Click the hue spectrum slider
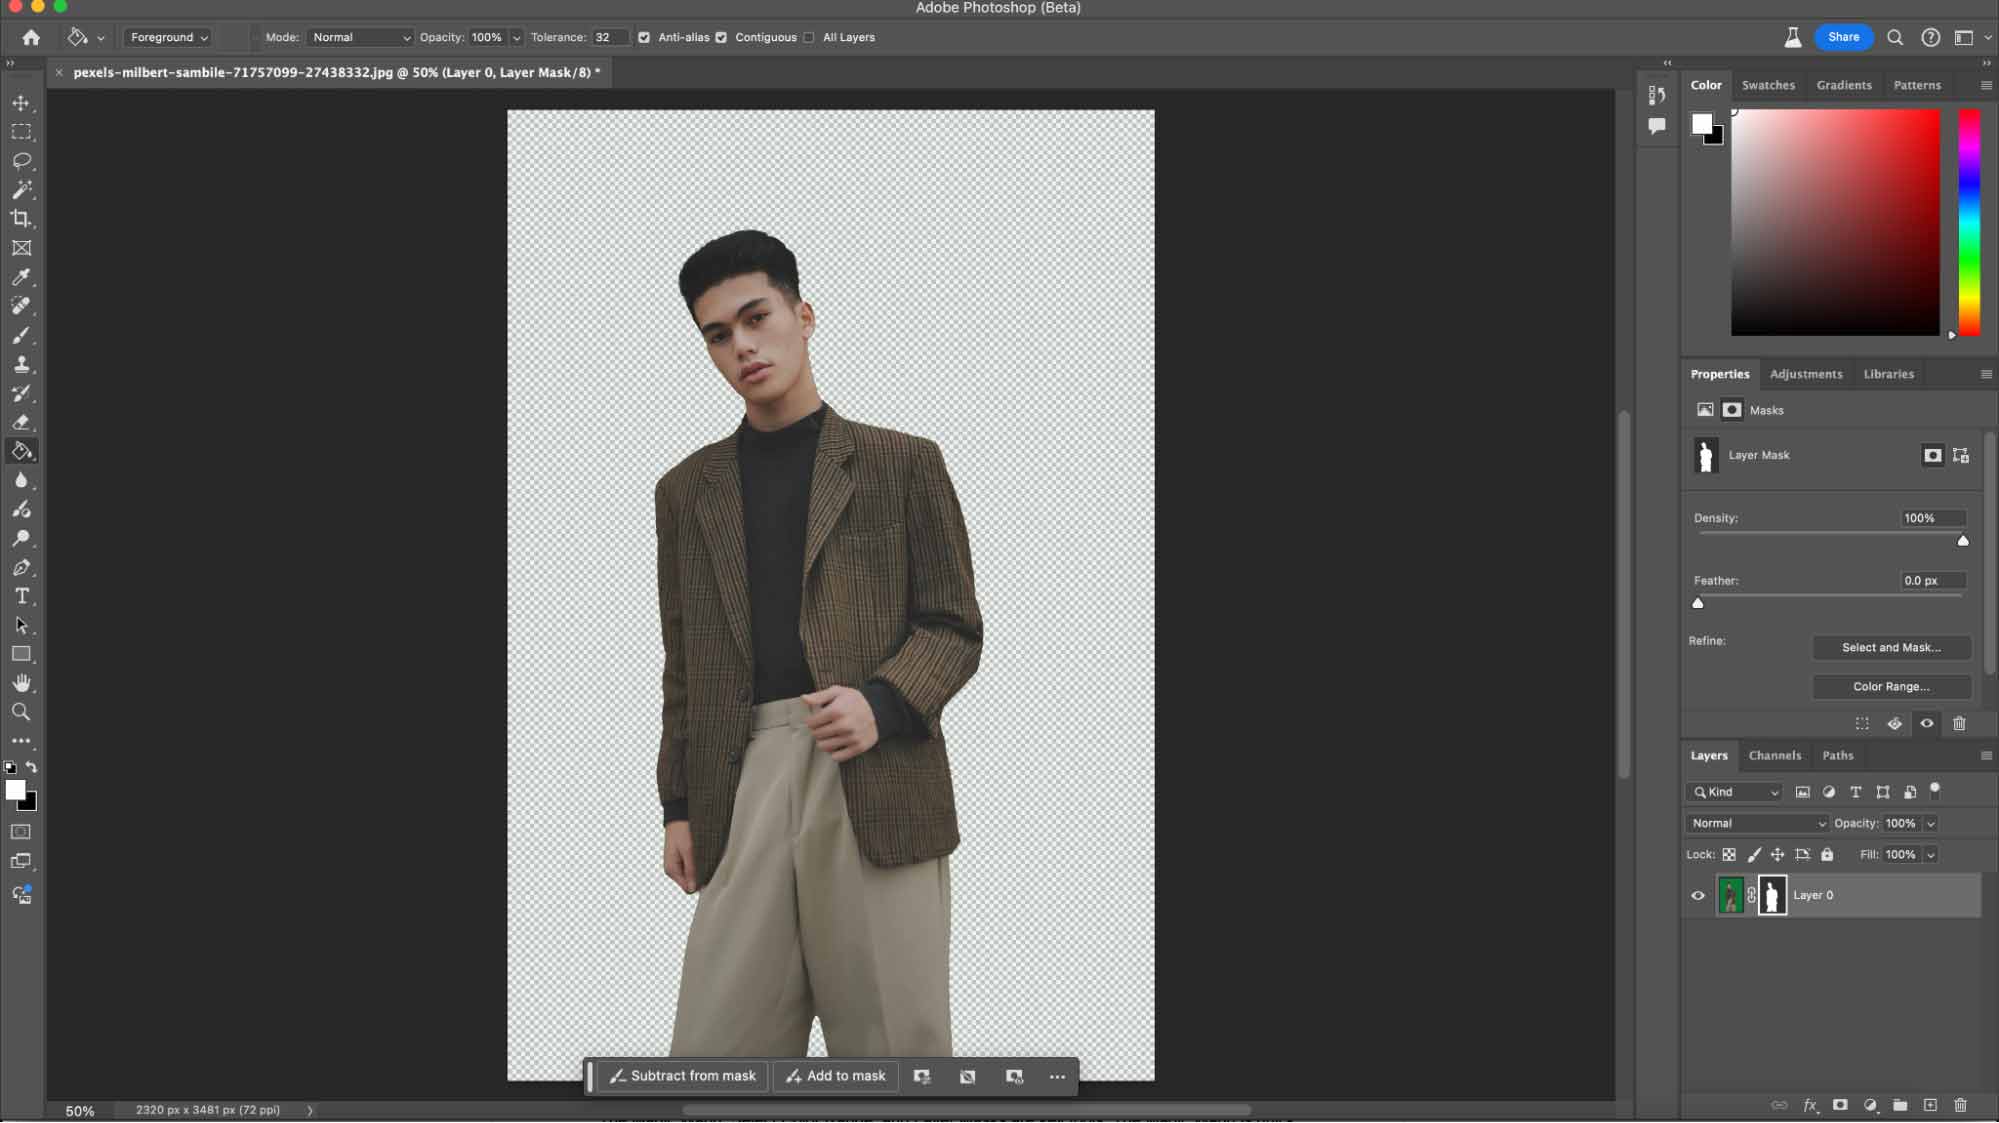The image size is (1999, 1123). point(1968,222)
